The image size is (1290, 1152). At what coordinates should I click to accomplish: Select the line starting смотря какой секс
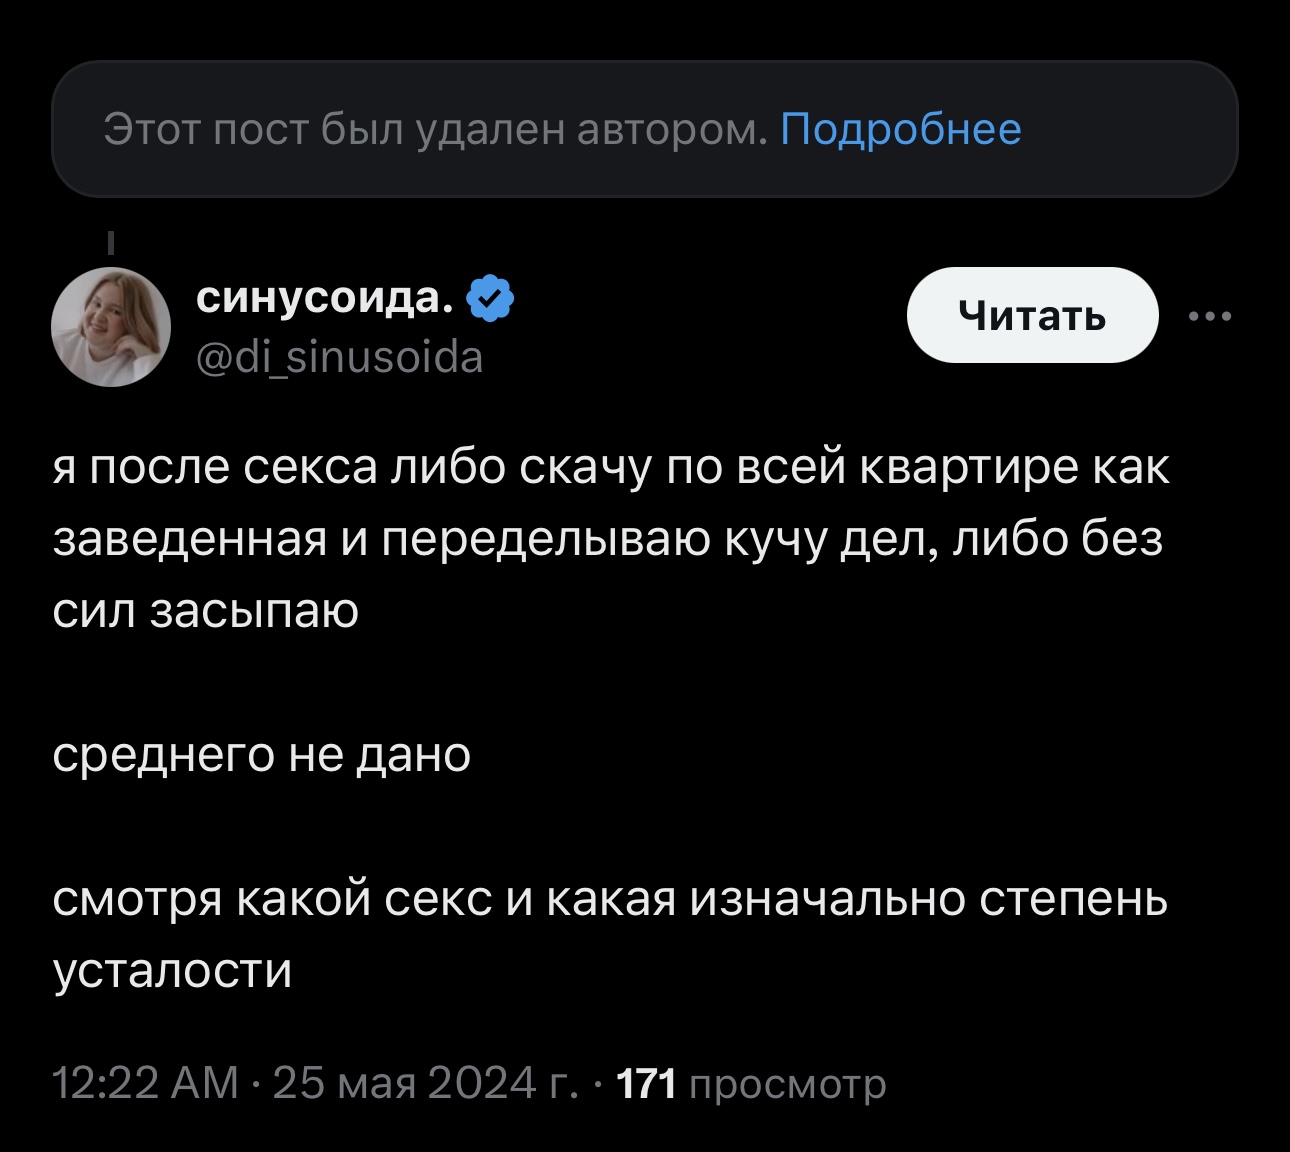coord(610,899)
